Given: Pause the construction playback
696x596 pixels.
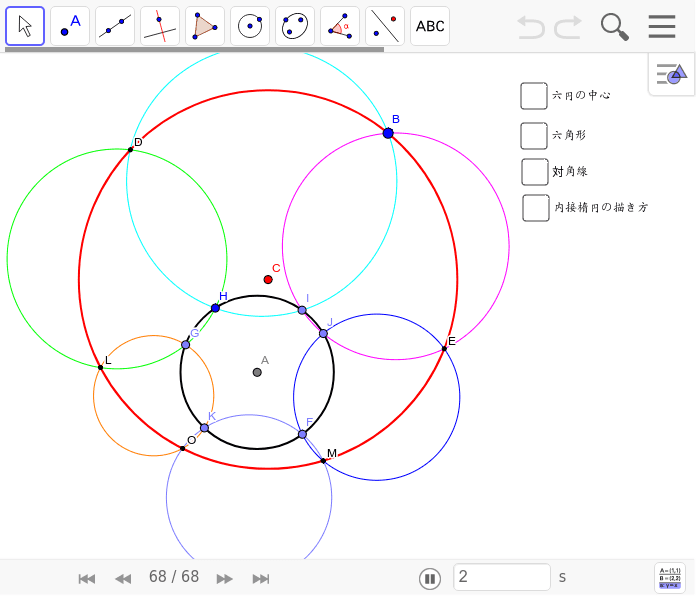Looking at the screenshot, I should pyautogui.click(x=430, y=579).
